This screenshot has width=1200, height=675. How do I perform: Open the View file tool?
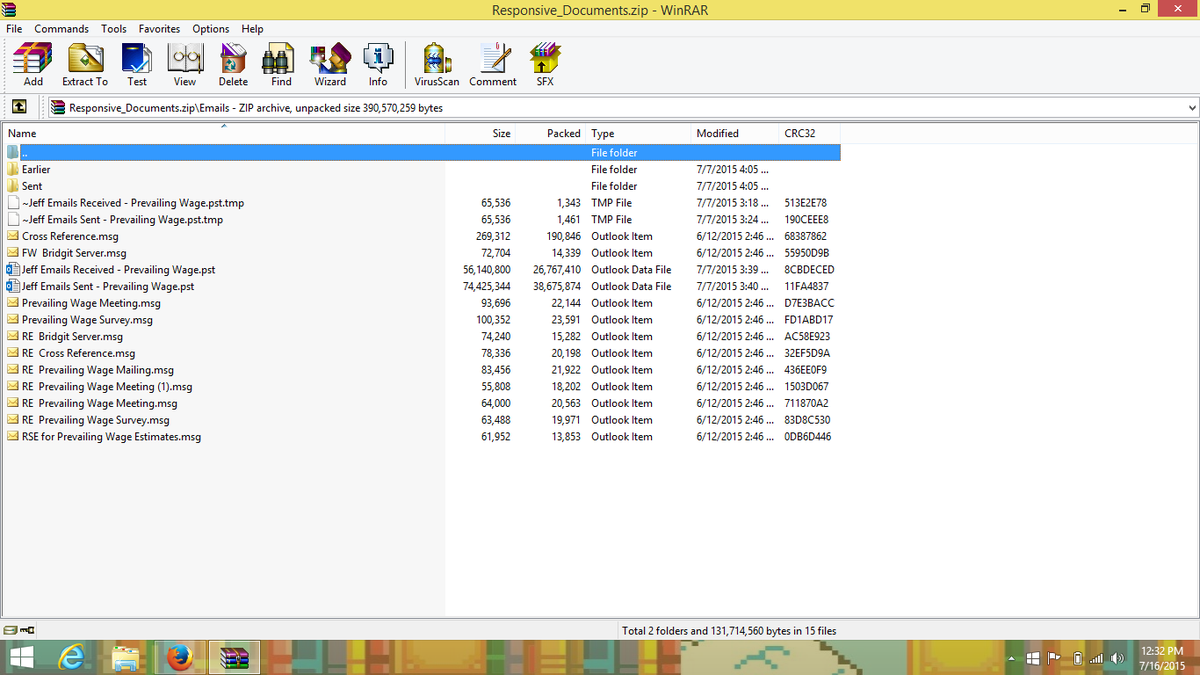pos(185,65)
